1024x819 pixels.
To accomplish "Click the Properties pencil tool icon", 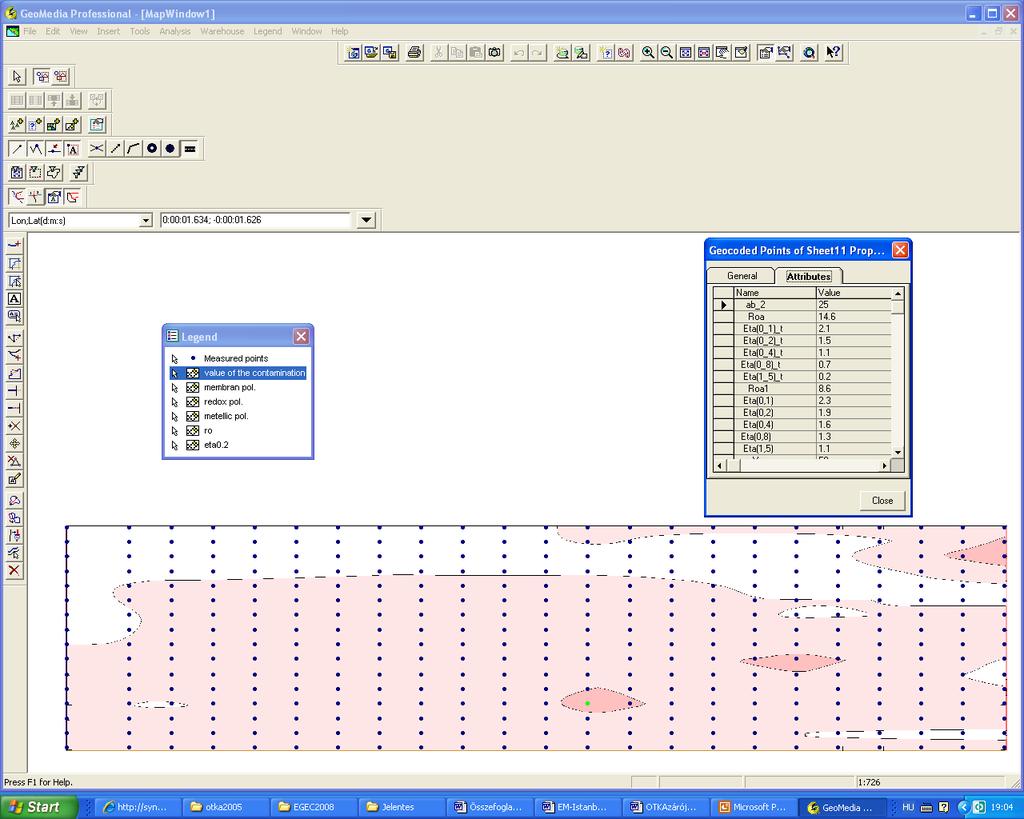I will coord(14,479).
